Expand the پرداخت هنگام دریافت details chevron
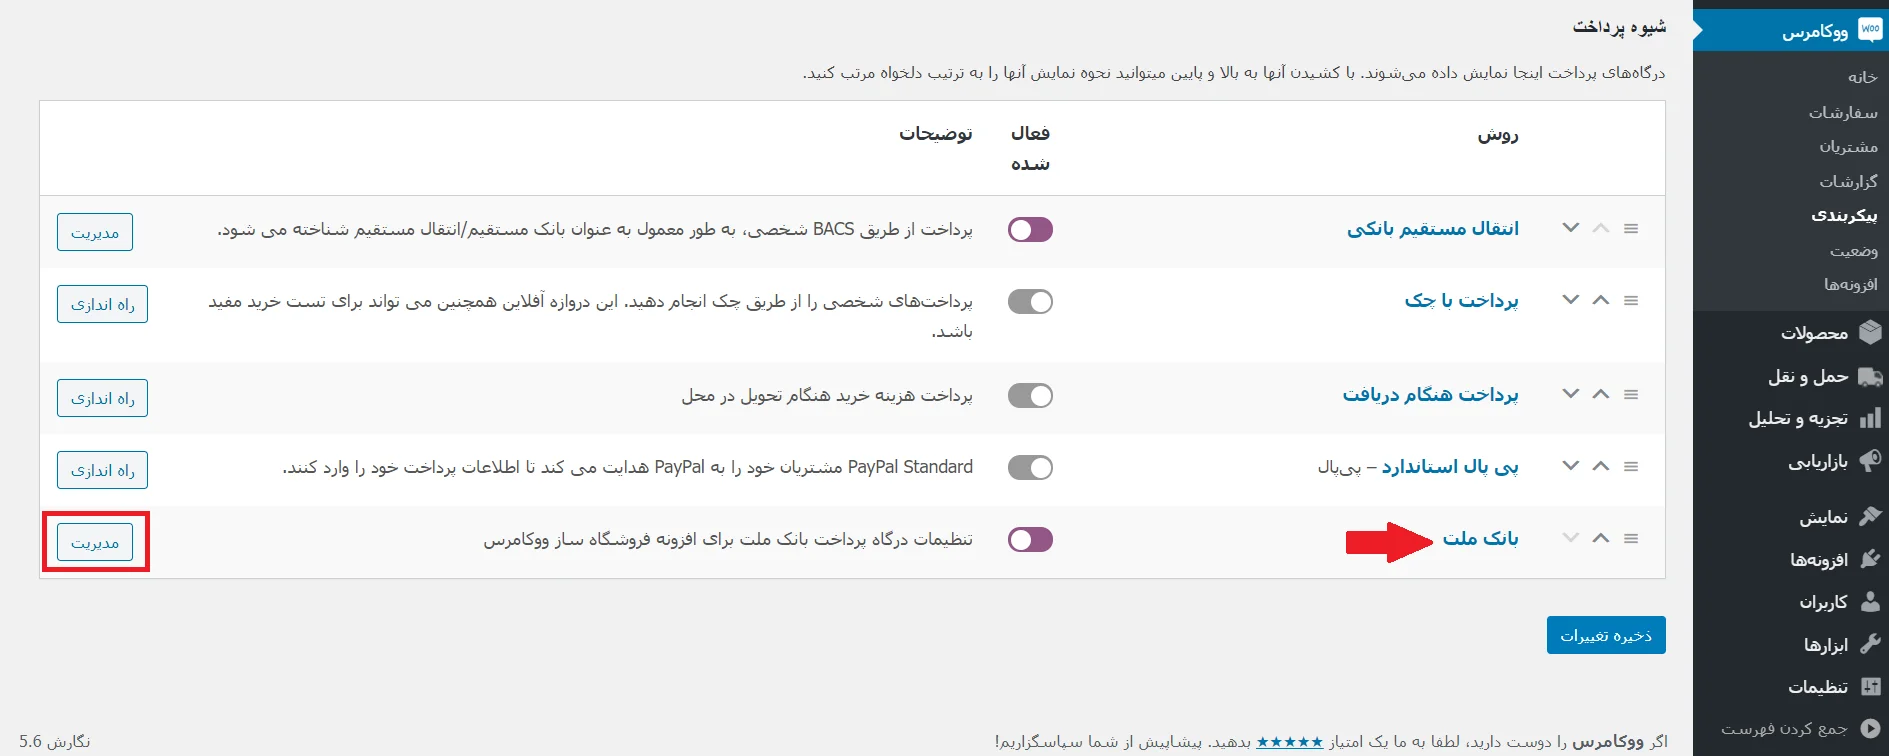The height and width of the screenshot is (756, 1889). pos(1569,394)
